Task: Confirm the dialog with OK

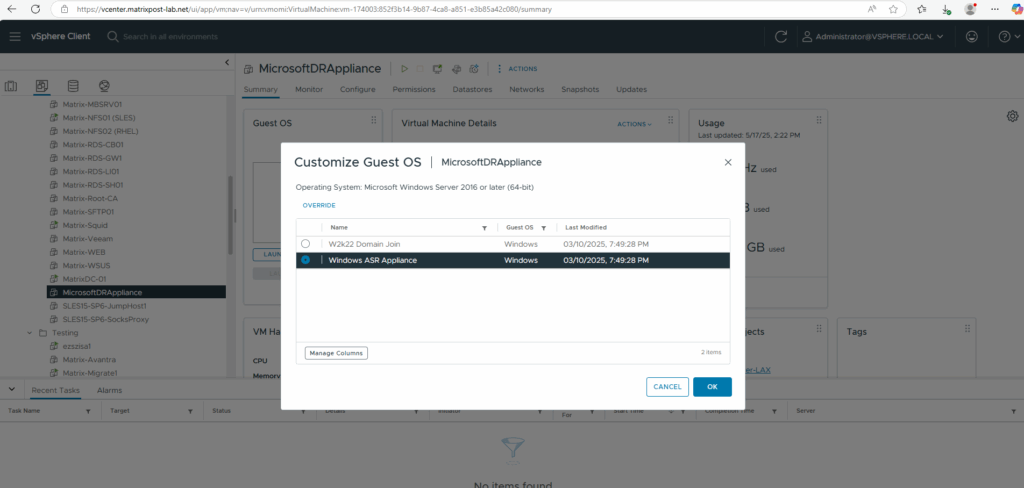Action: pyautogui.click(x=712, y=387)
